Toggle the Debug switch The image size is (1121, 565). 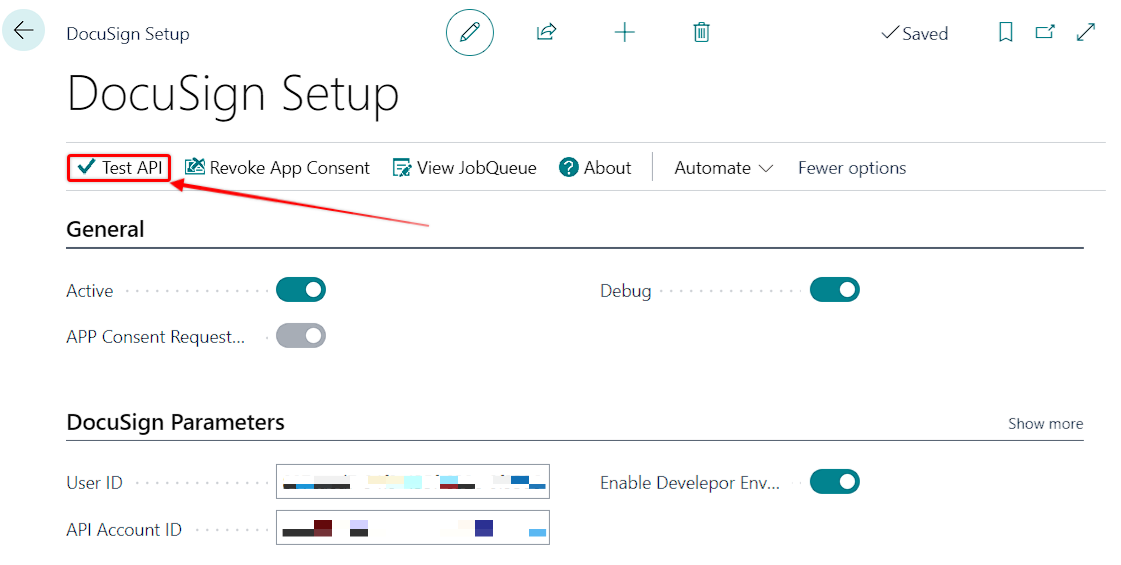coord(834,290)
